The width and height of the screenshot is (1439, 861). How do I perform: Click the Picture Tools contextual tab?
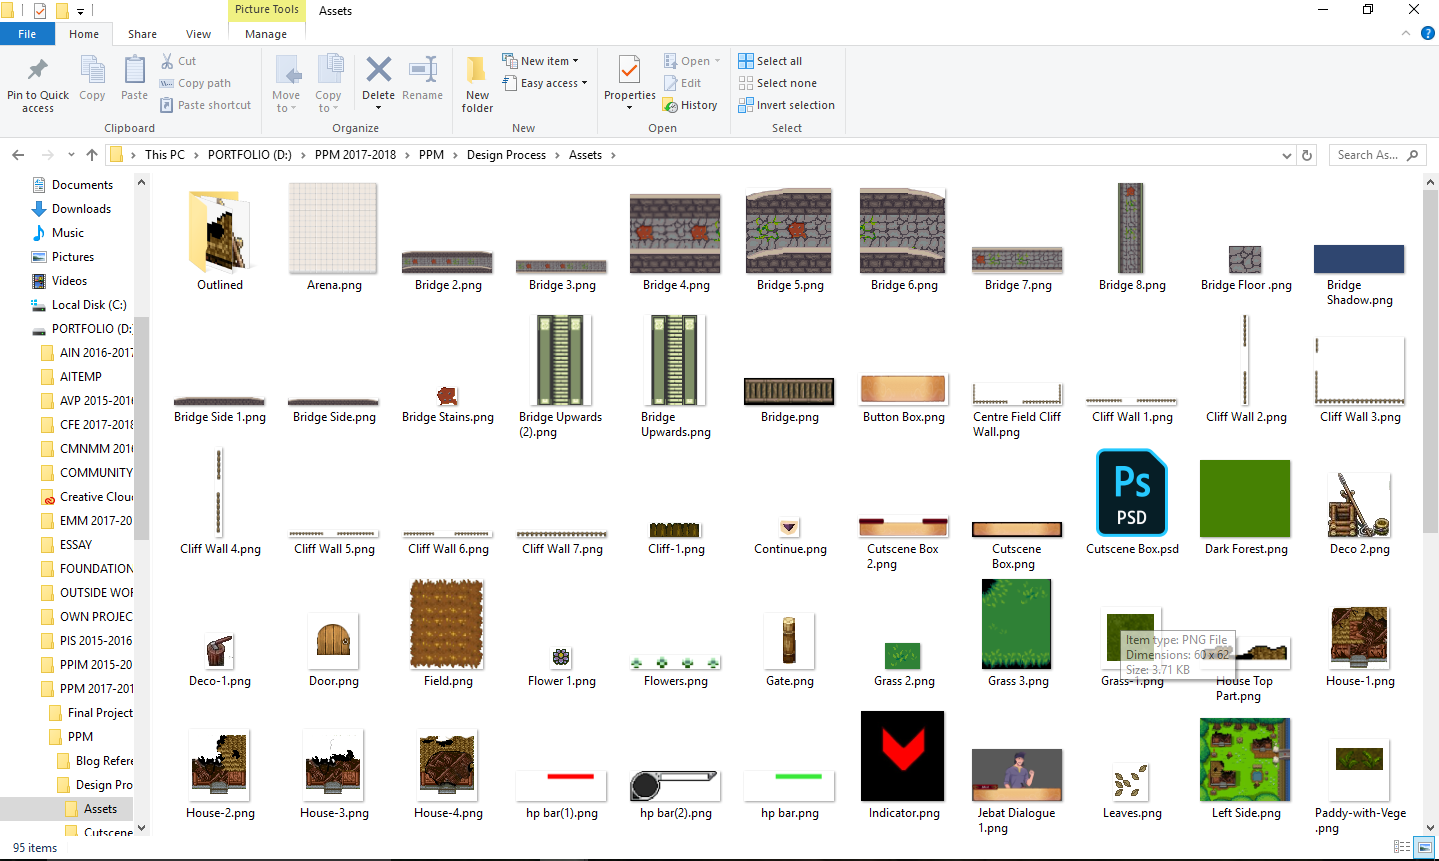click(267, 10)
